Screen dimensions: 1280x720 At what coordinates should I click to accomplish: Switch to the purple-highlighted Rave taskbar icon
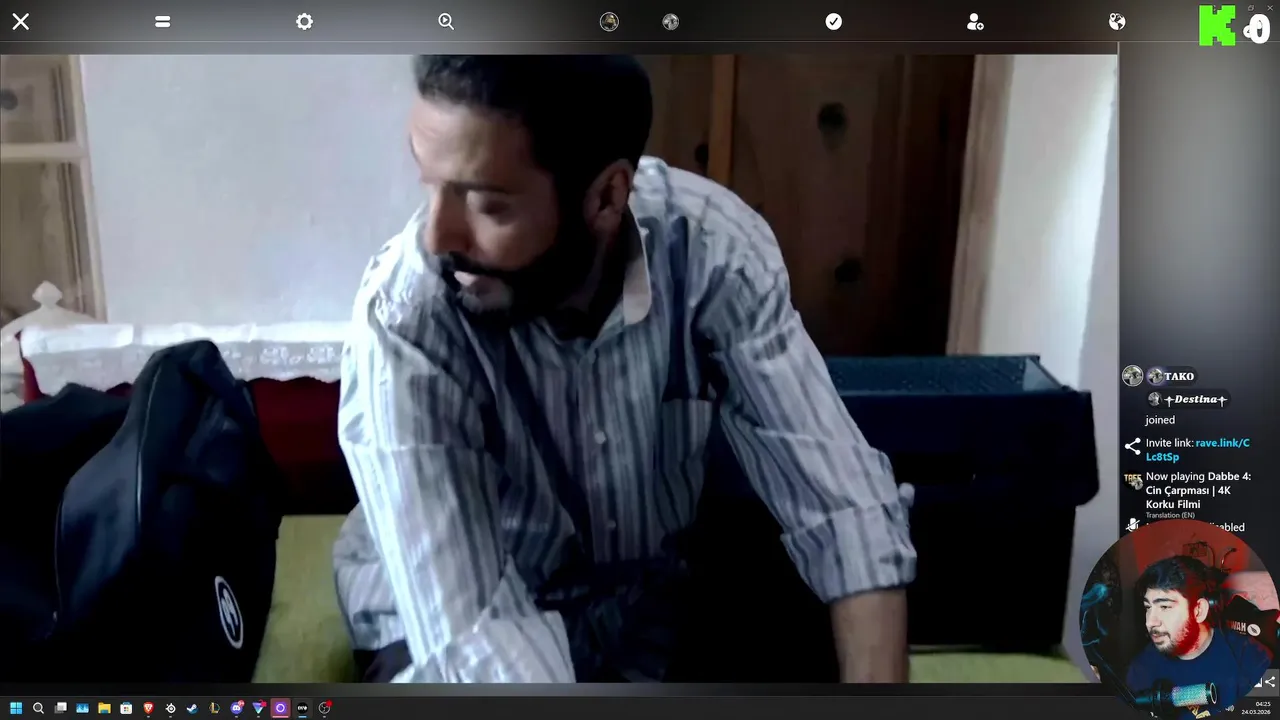click(x=280, y=708)
